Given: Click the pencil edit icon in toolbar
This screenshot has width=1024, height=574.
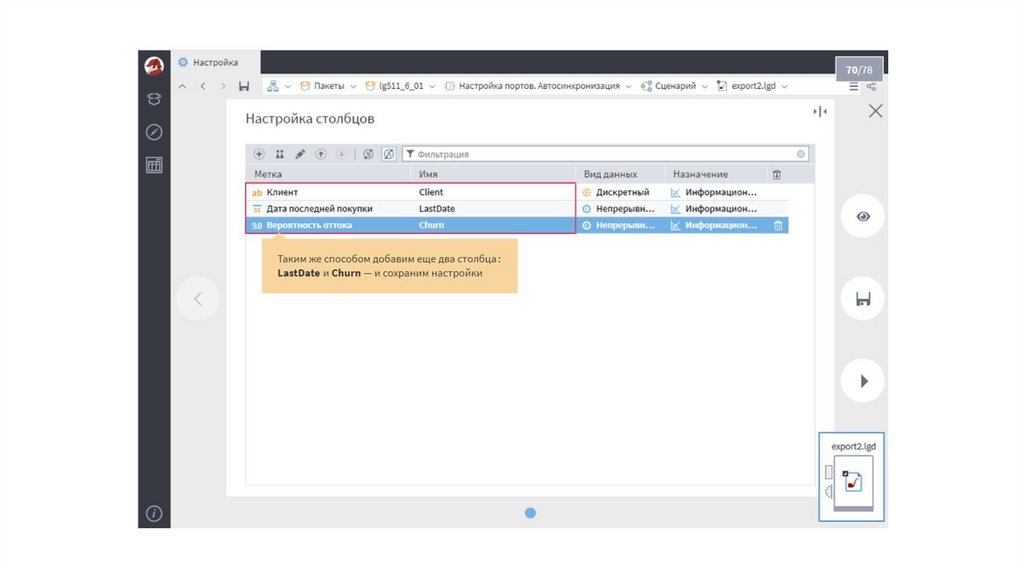Looking at the screenshot, I should [x=300, y=154].
